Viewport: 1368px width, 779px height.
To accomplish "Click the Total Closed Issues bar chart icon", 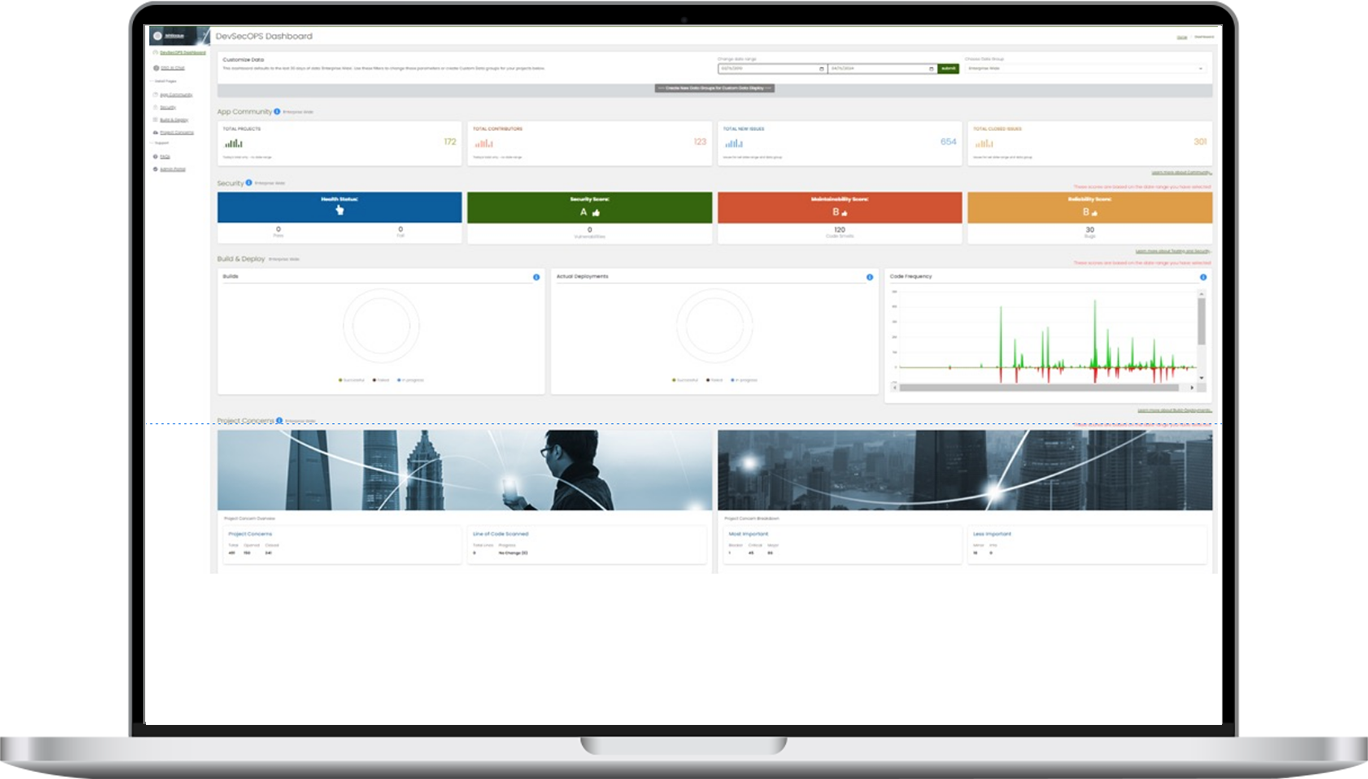I will [x=983, y=143].
